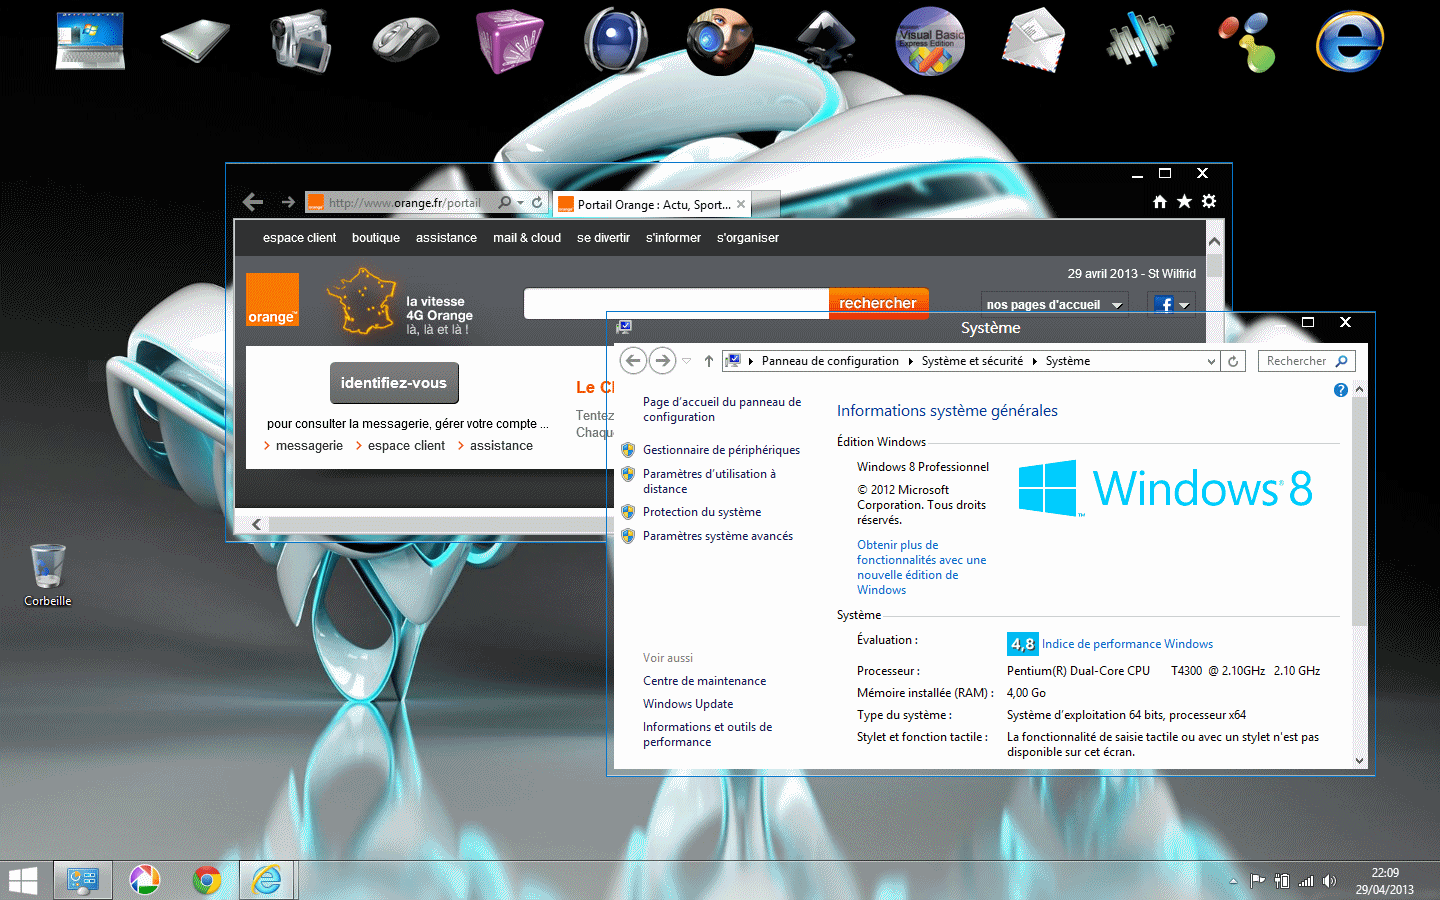Open Paramètres système avancés
This screenshot has width=1440, height=900.
[718, 536]
